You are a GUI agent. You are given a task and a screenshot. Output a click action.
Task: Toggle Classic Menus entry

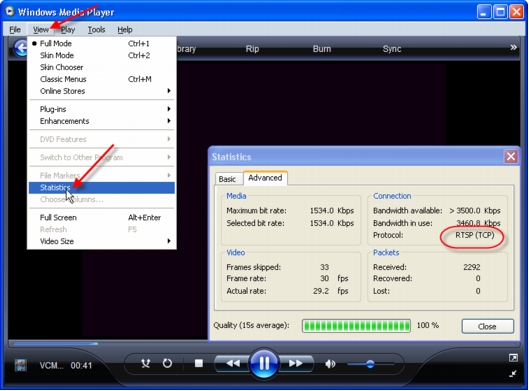pos(102,79)
